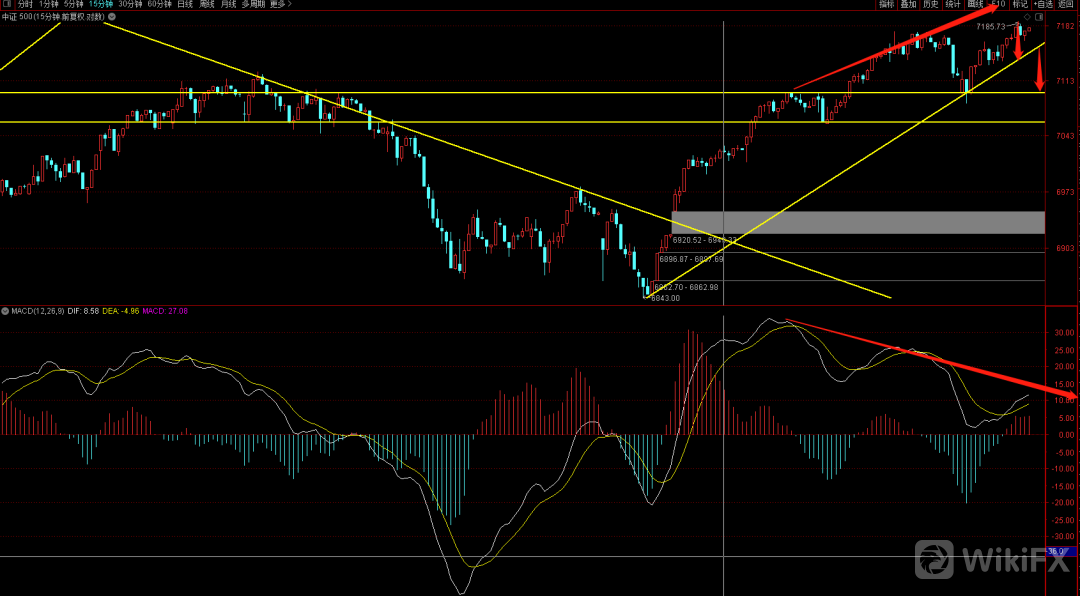Expand the 更多 periods menu

[282, 5]
